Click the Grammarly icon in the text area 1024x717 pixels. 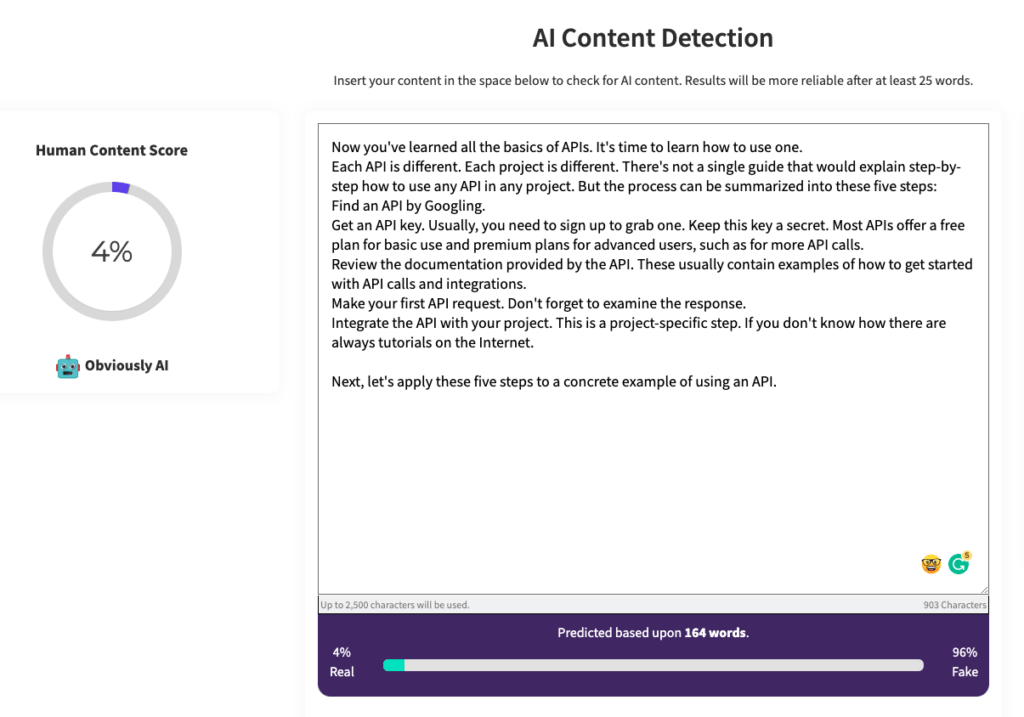(959, 563)
